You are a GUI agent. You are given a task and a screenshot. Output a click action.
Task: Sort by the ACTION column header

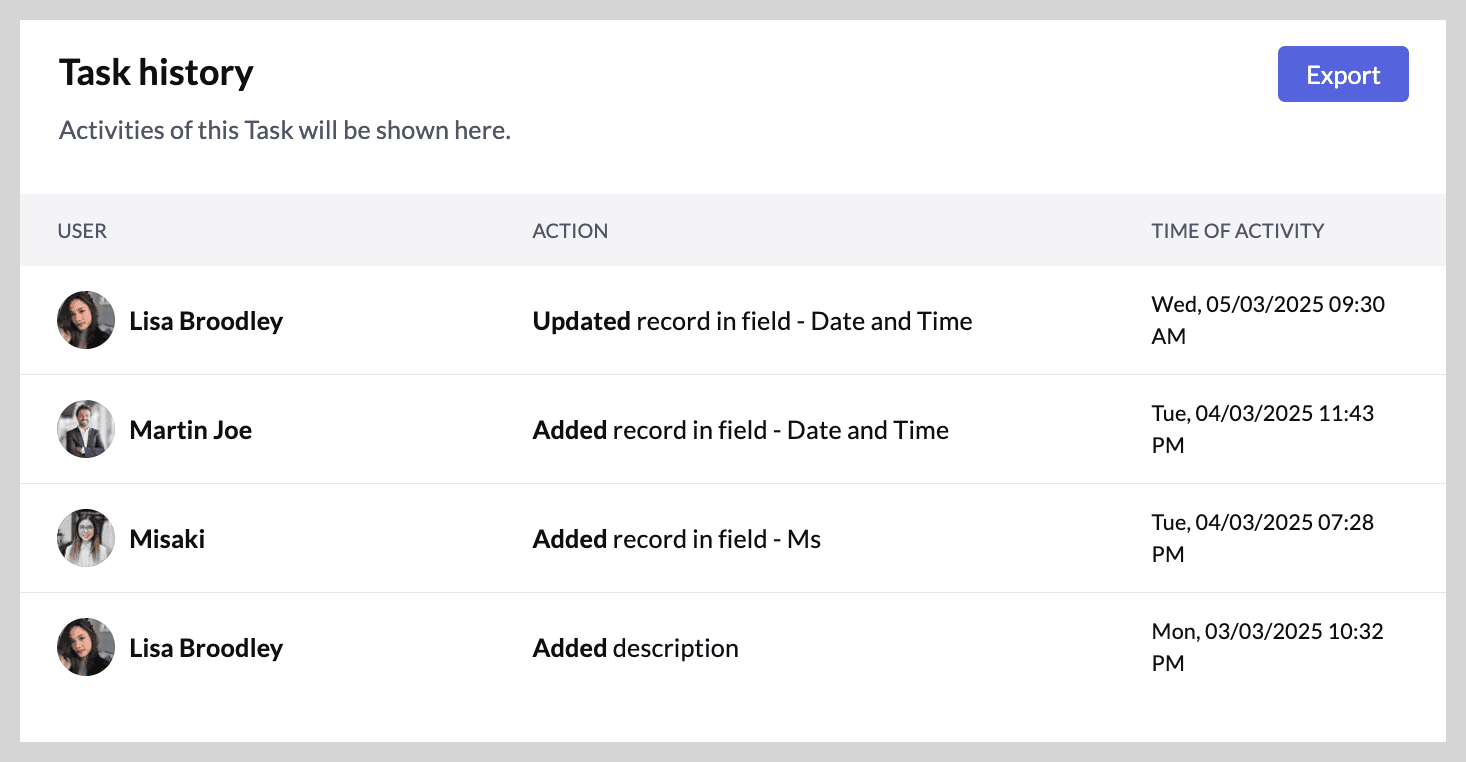pyautogui.click(x=570, y=230)
